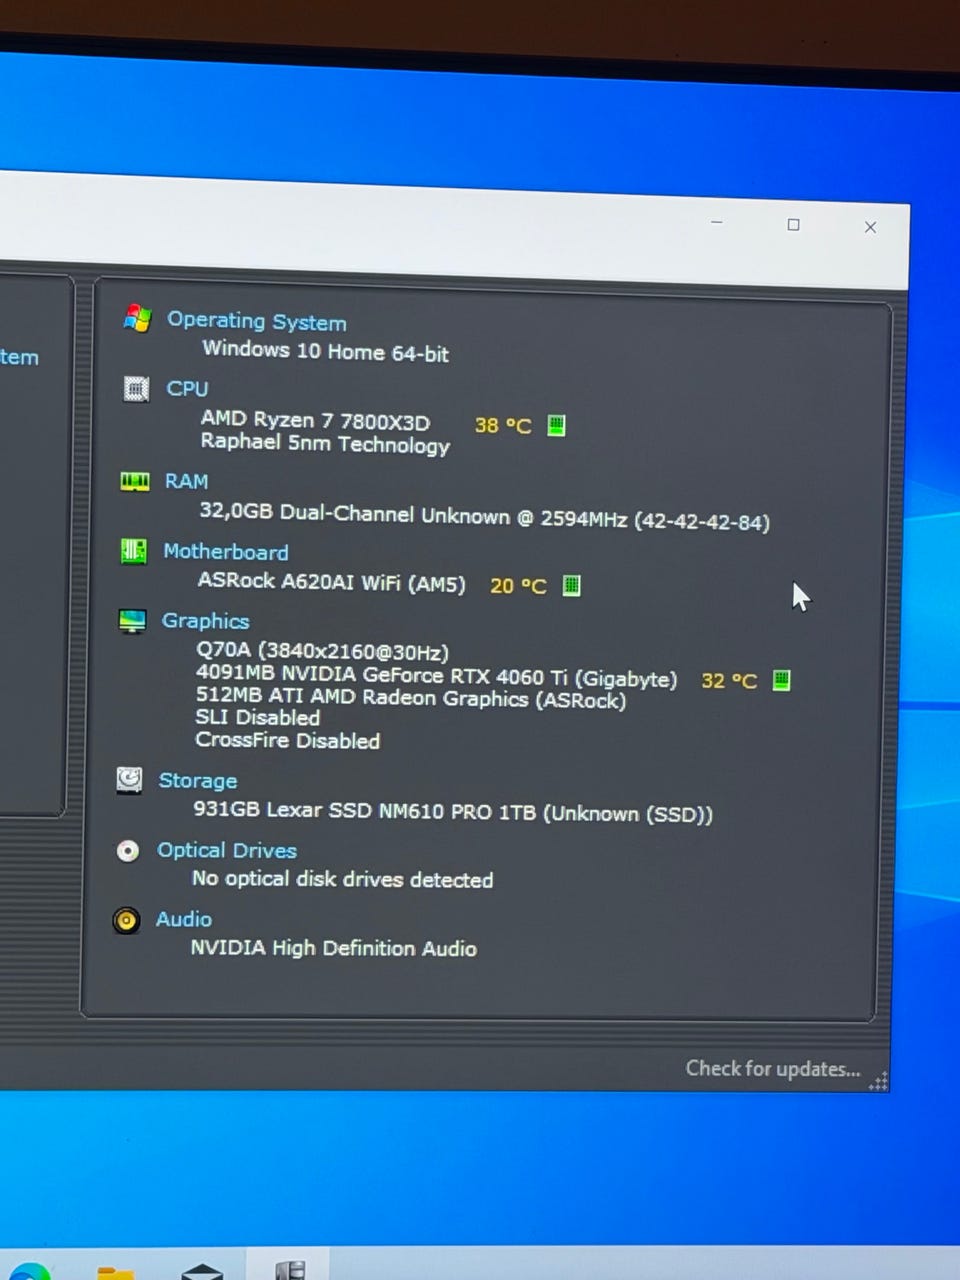Click the Speccy taskbar icon
The image size is (960, 1280).
coord(289,1270)
